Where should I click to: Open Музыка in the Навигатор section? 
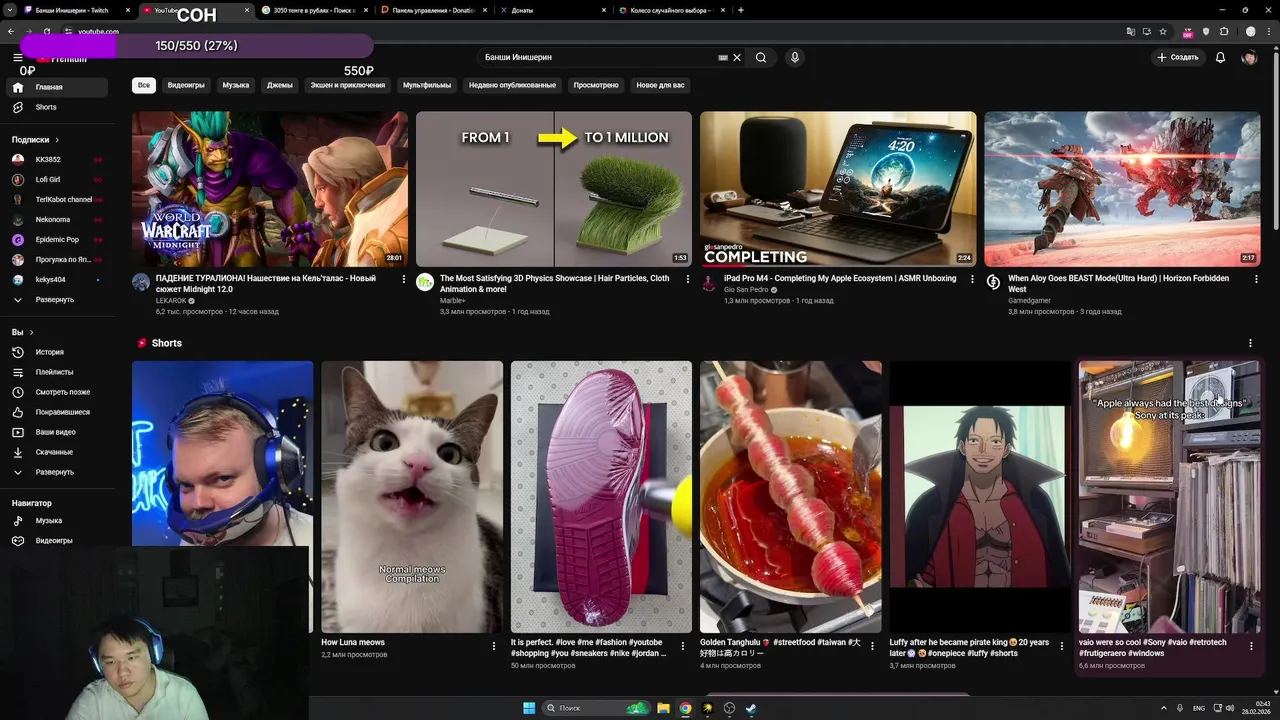click(x=58, y=521)
